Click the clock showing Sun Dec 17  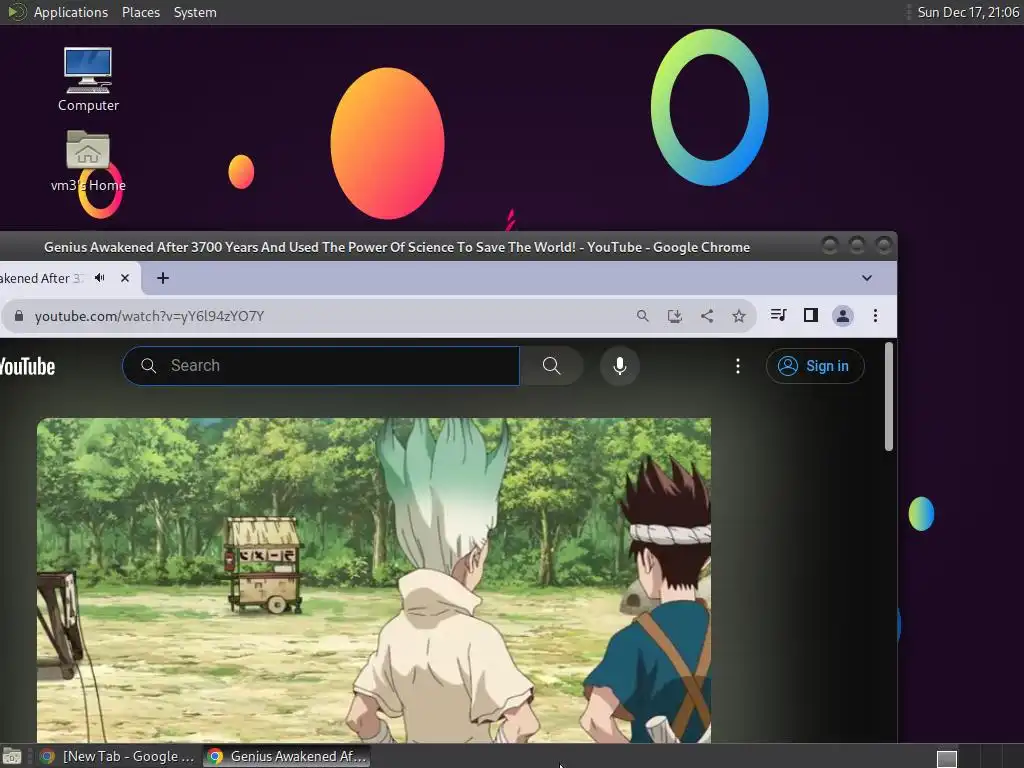(968, 12)
